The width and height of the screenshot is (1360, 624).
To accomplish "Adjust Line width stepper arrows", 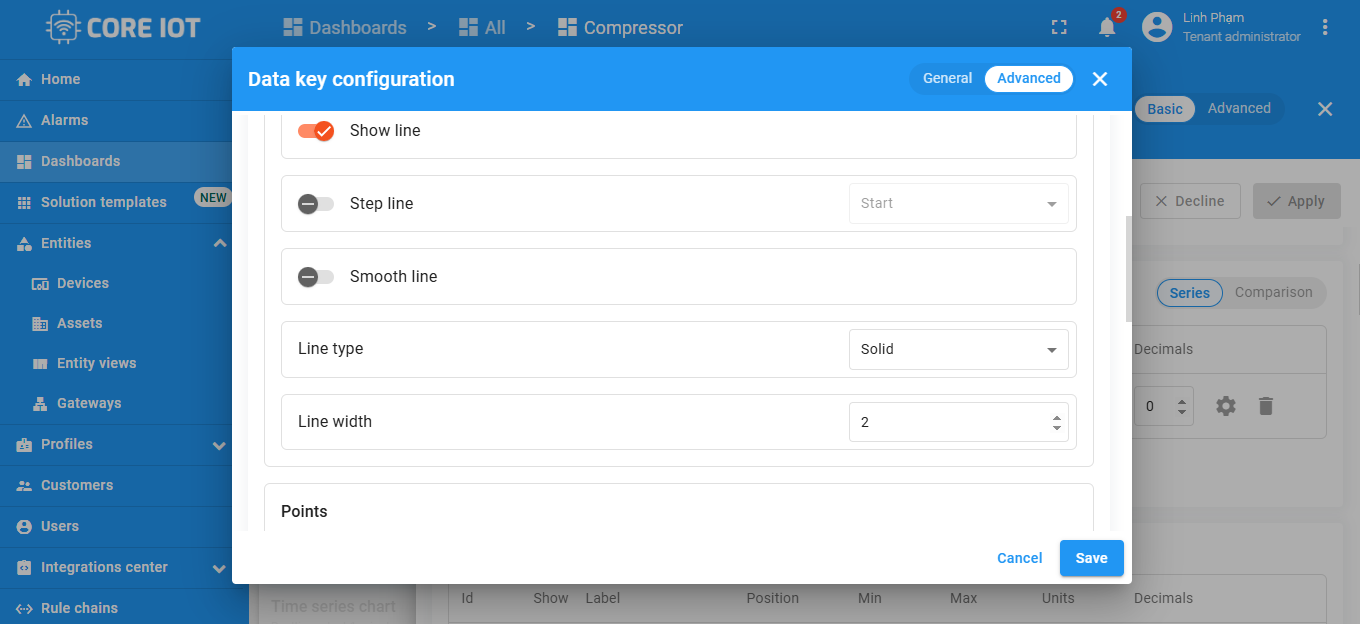I will tap(1057, 423).
